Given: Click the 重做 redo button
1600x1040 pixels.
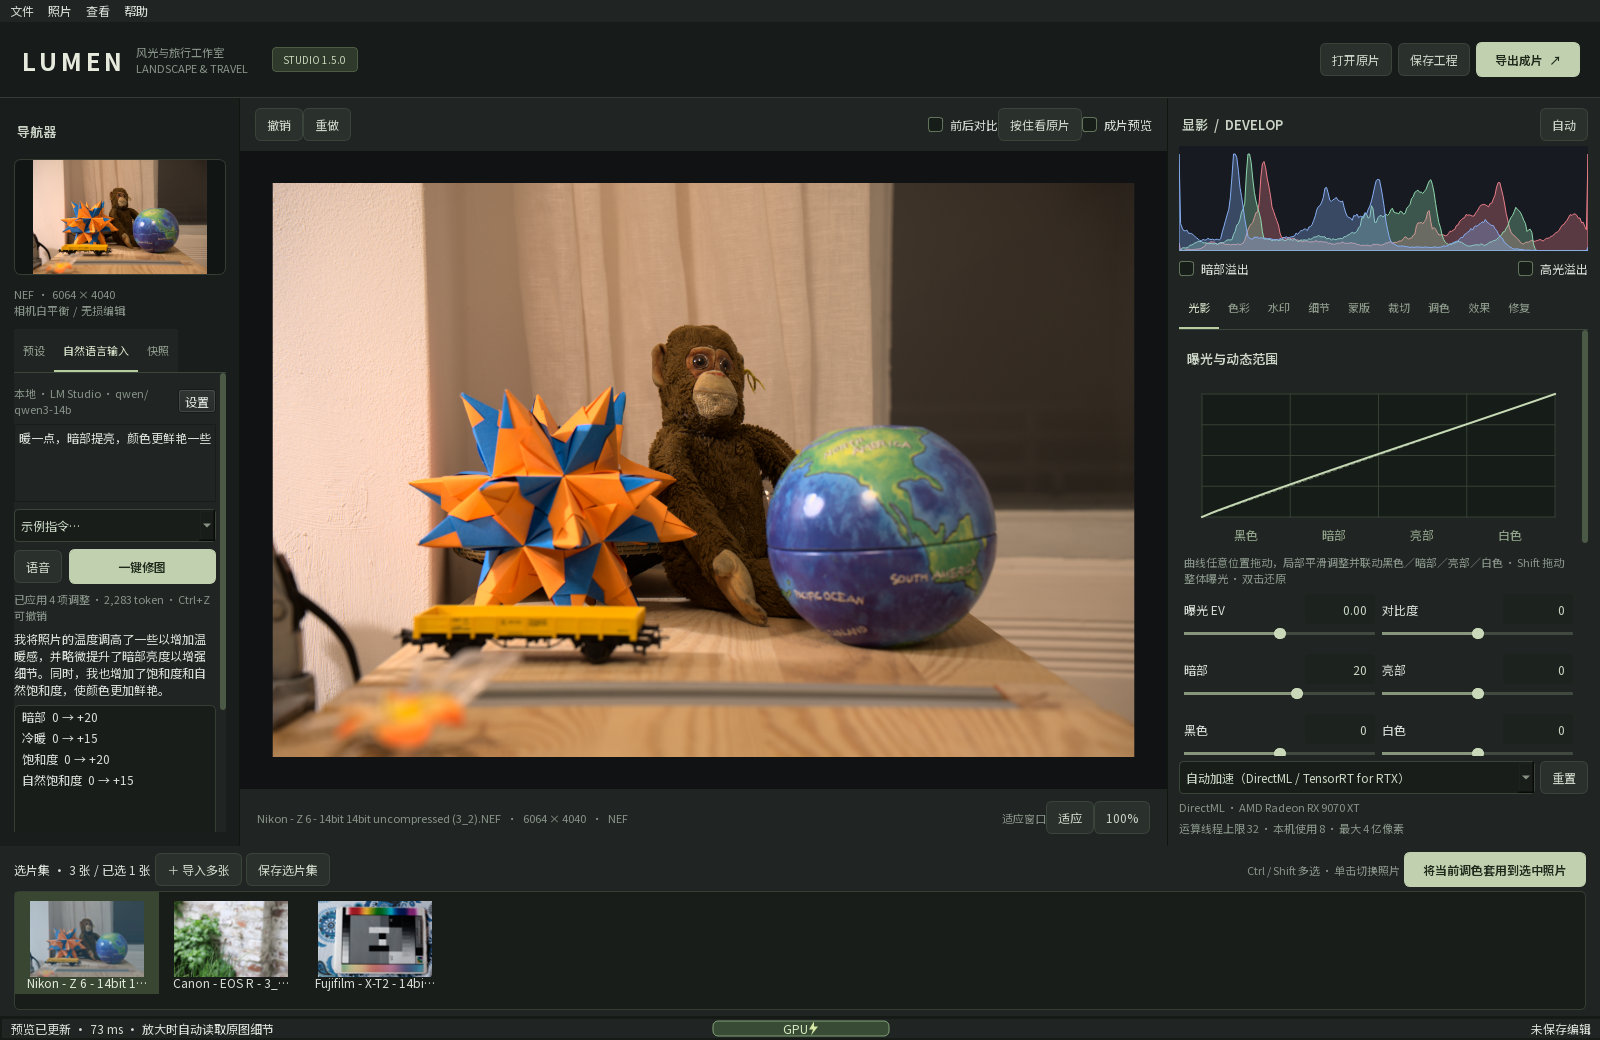Looking at the screenshot, I should (x=327, y=125).
